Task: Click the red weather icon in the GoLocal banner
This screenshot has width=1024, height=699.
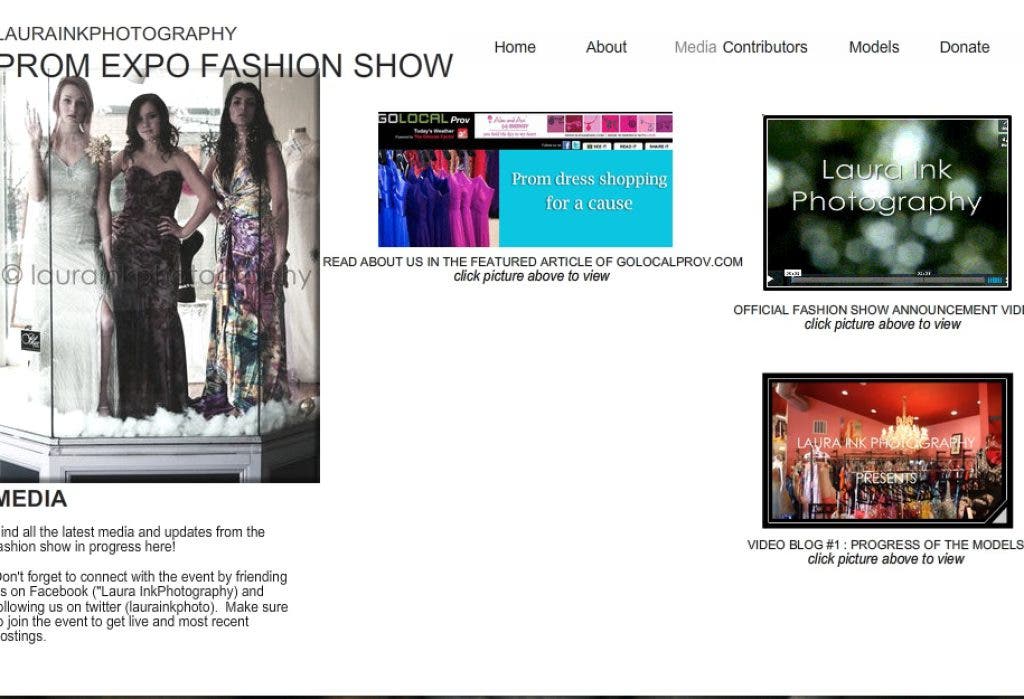Action: click(462, 131)
